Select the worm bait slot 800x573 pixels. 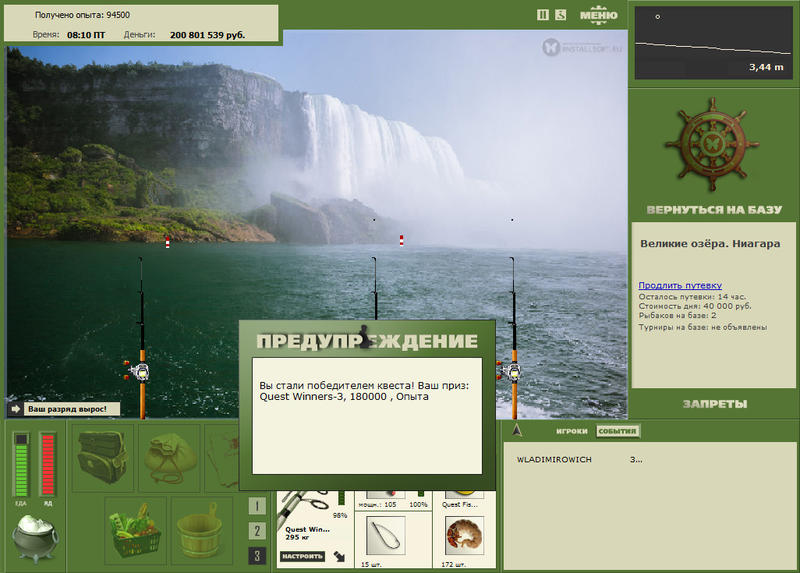coord(464,535)
